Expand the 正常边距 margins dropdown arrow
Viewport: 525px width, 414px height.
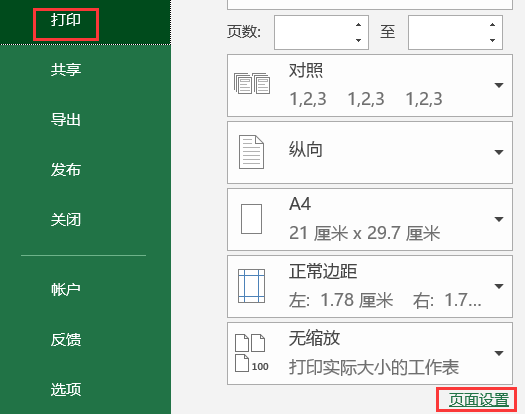point(499,286)
